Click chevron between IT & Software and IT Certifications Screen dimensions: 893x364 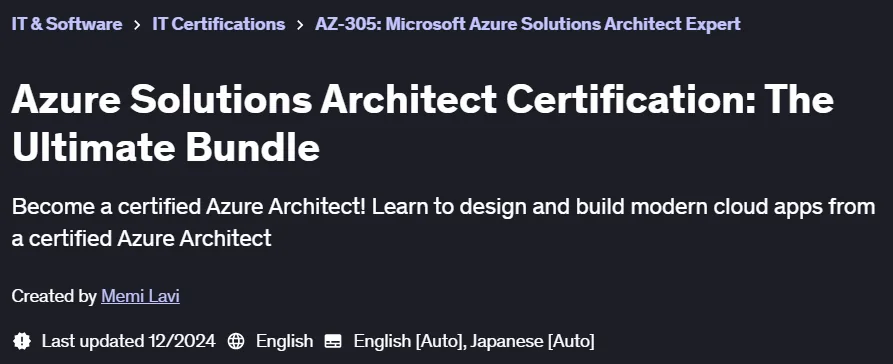point(137,24)
